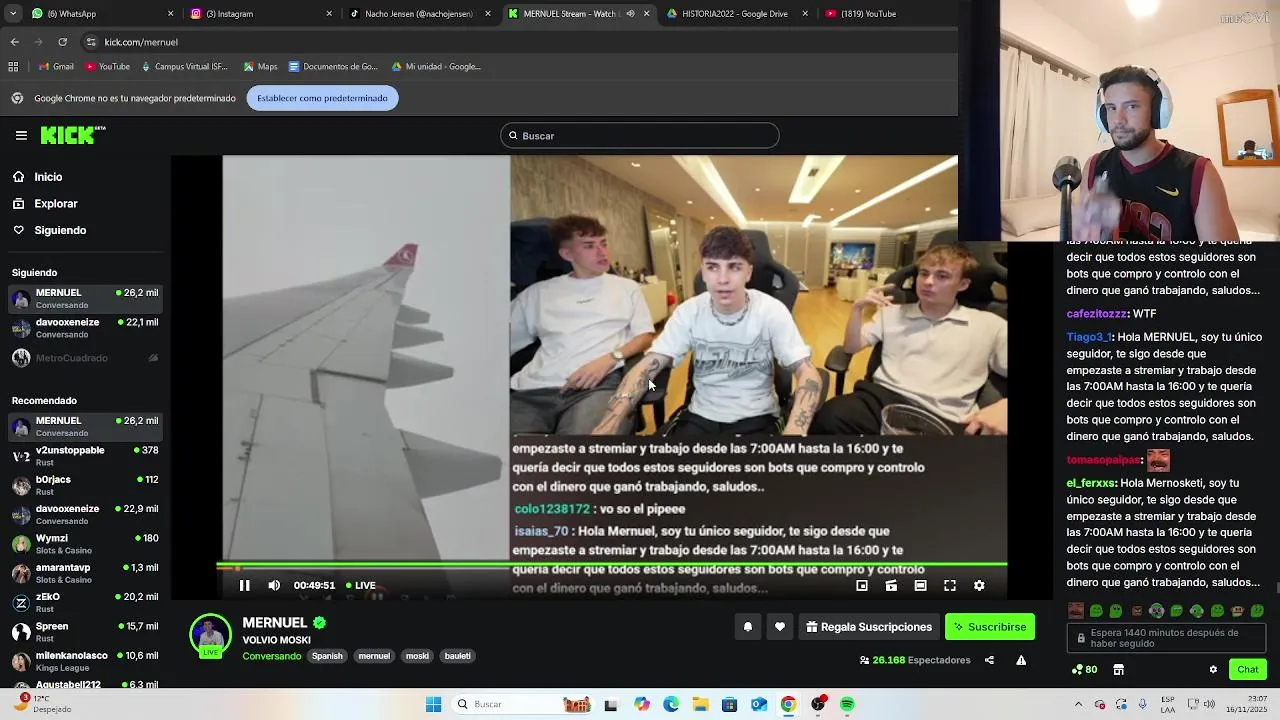Open Spreen recommended channel
Screen dimensions: 1280x720
tap(85, 632)
